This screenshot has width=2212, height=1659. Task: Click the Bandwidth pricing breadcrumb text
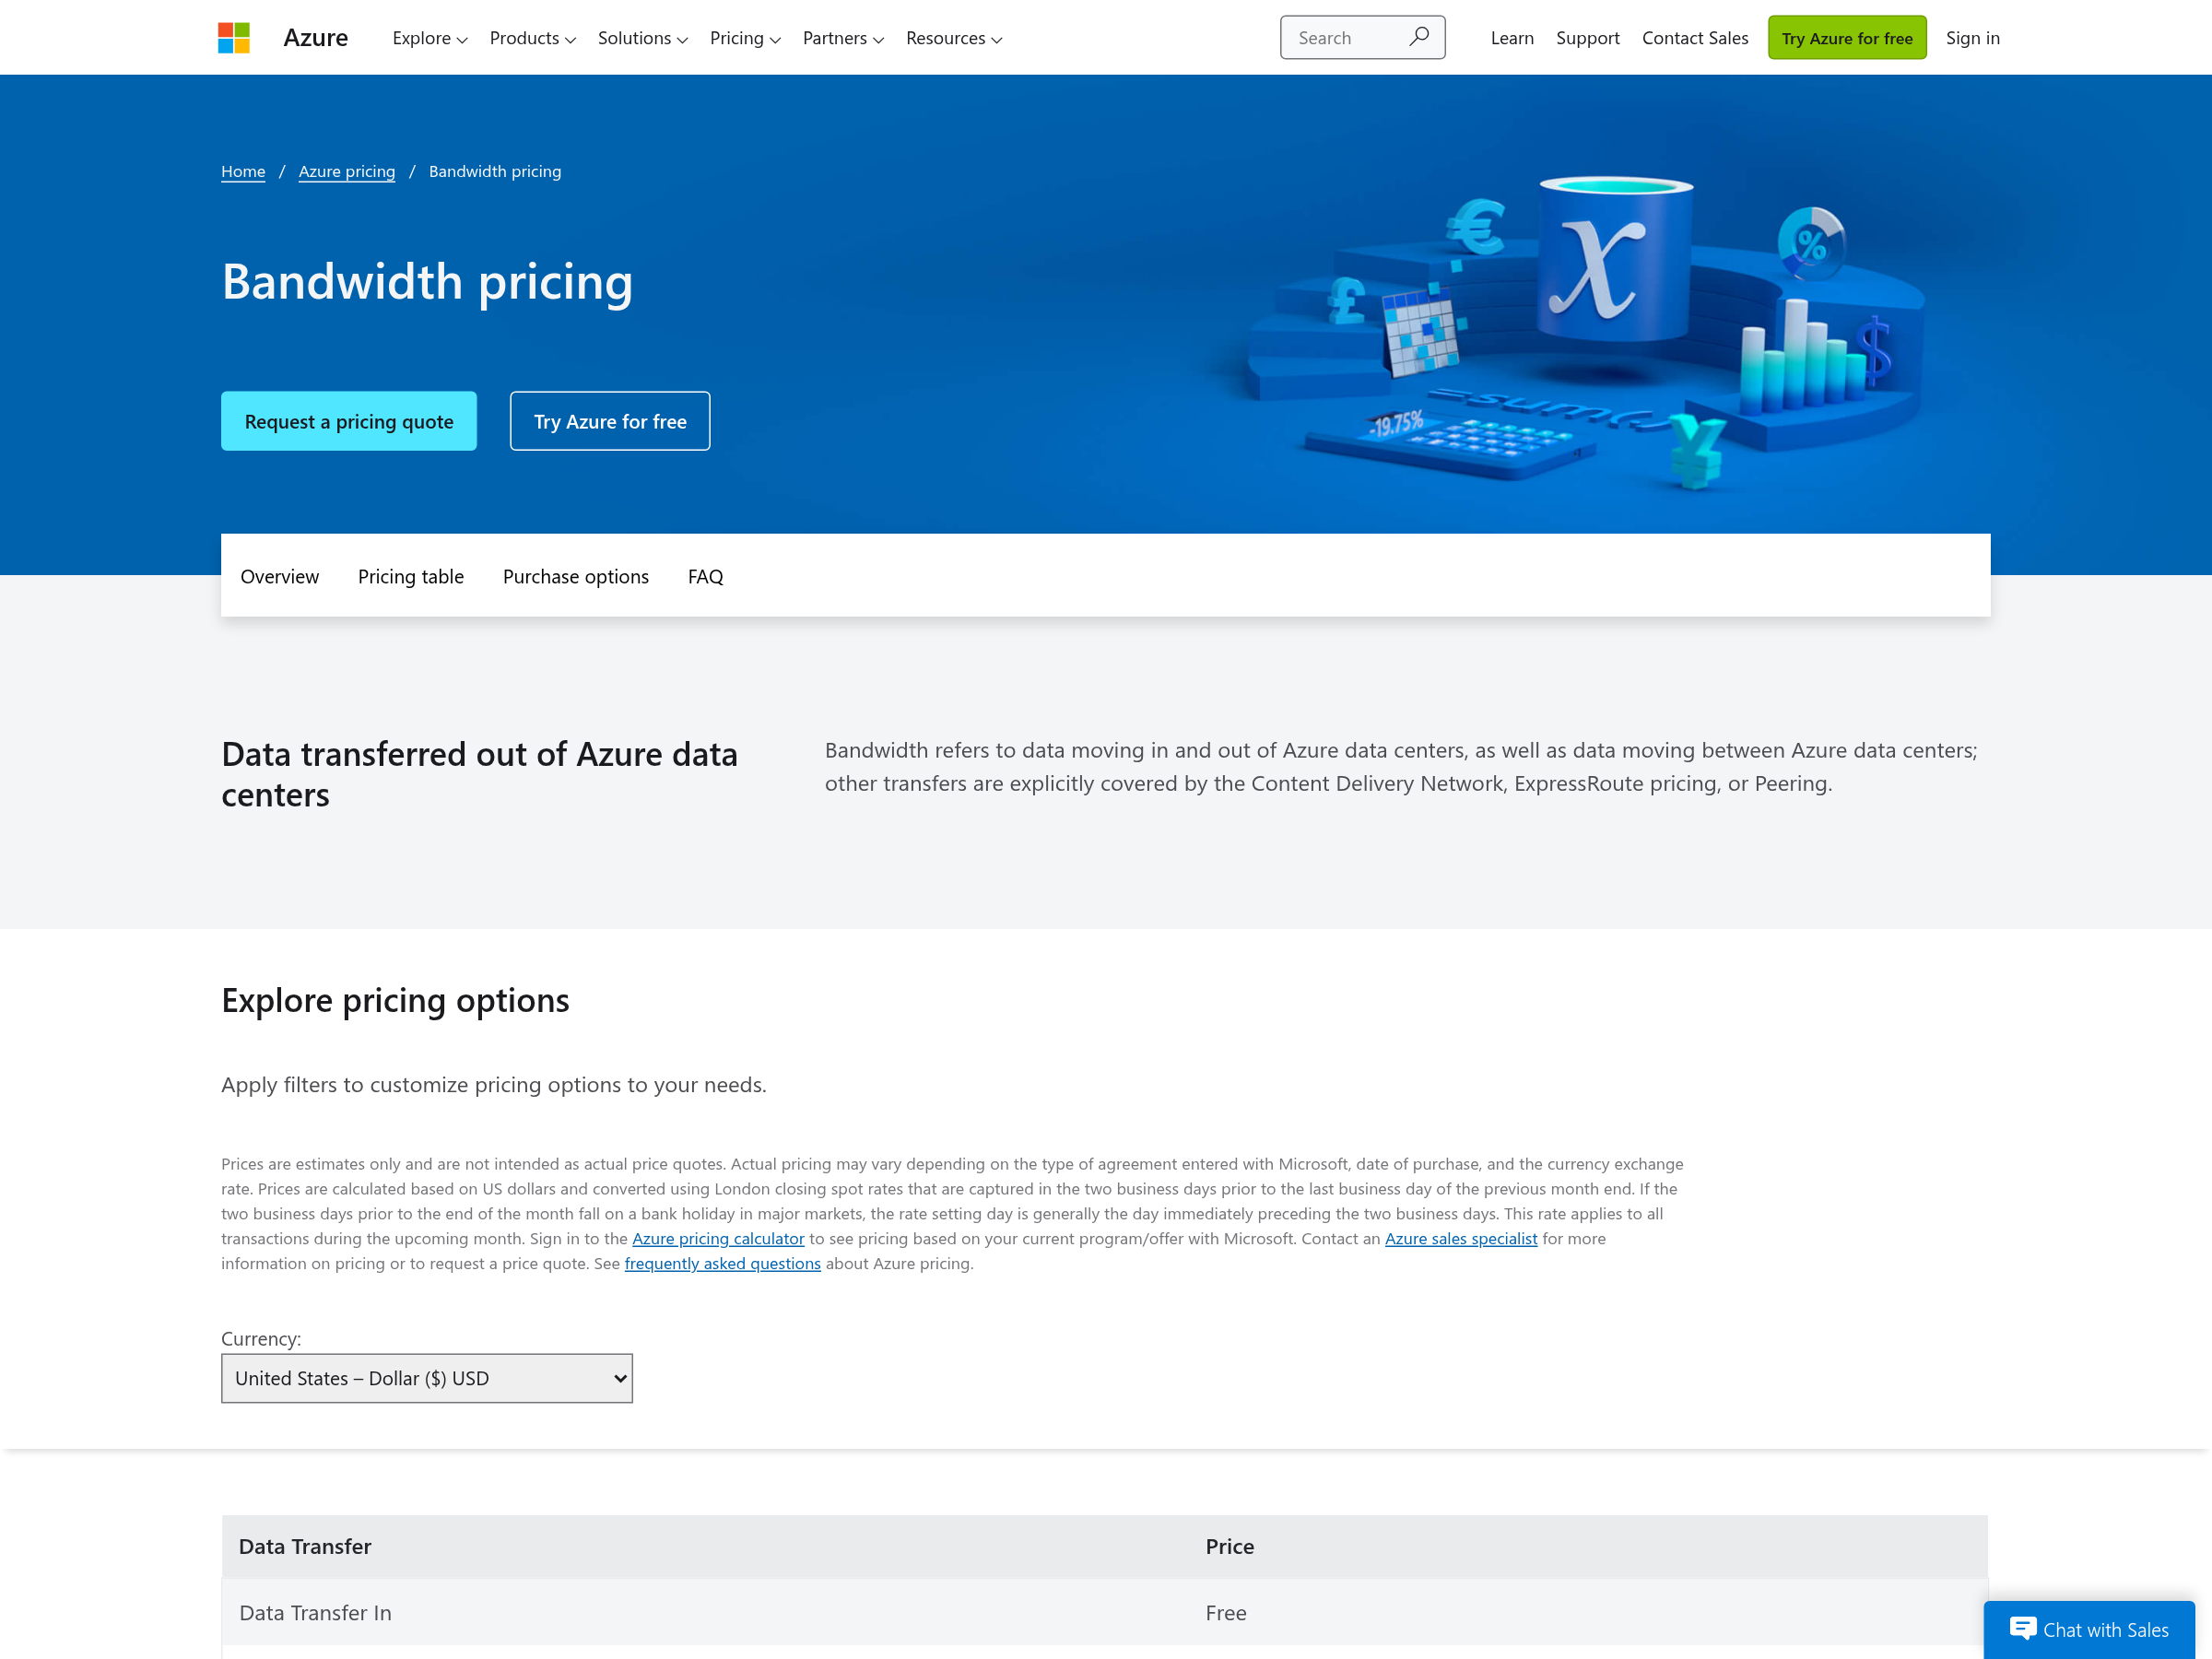click(495, 171)
